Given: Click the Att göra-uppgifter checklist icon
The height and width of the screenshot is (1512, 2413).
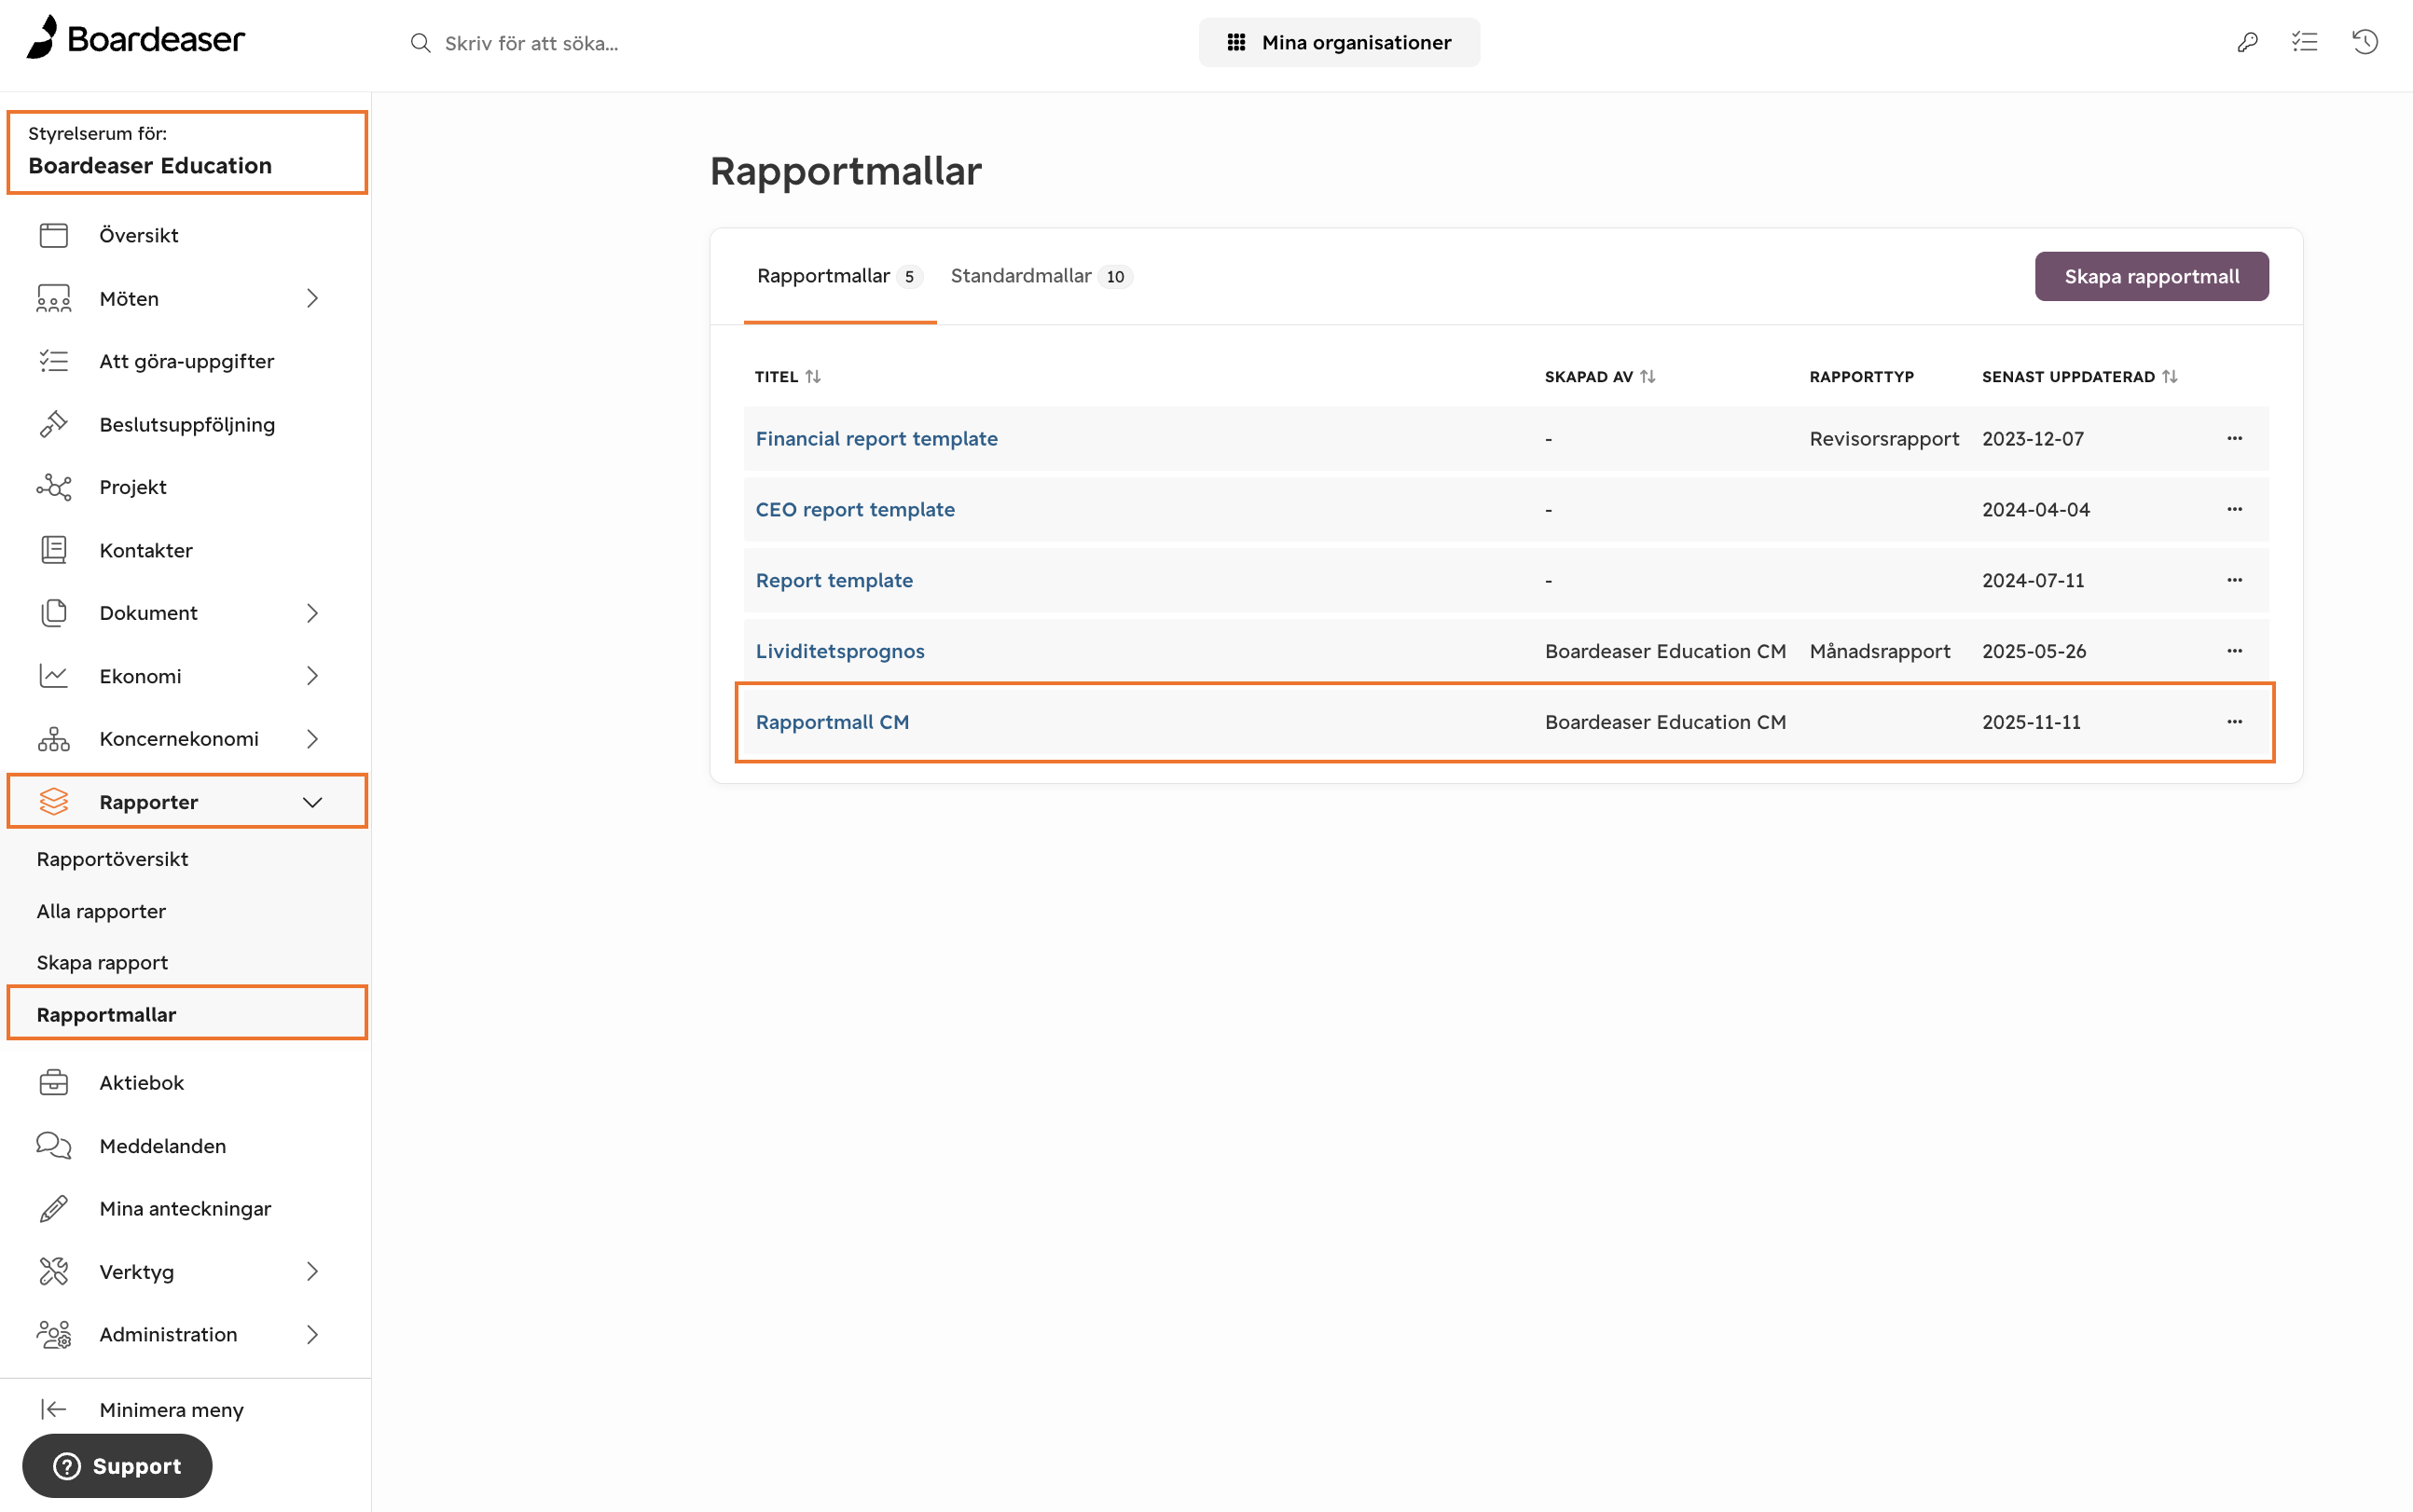Looking at the screenshot, I should 54,361.
